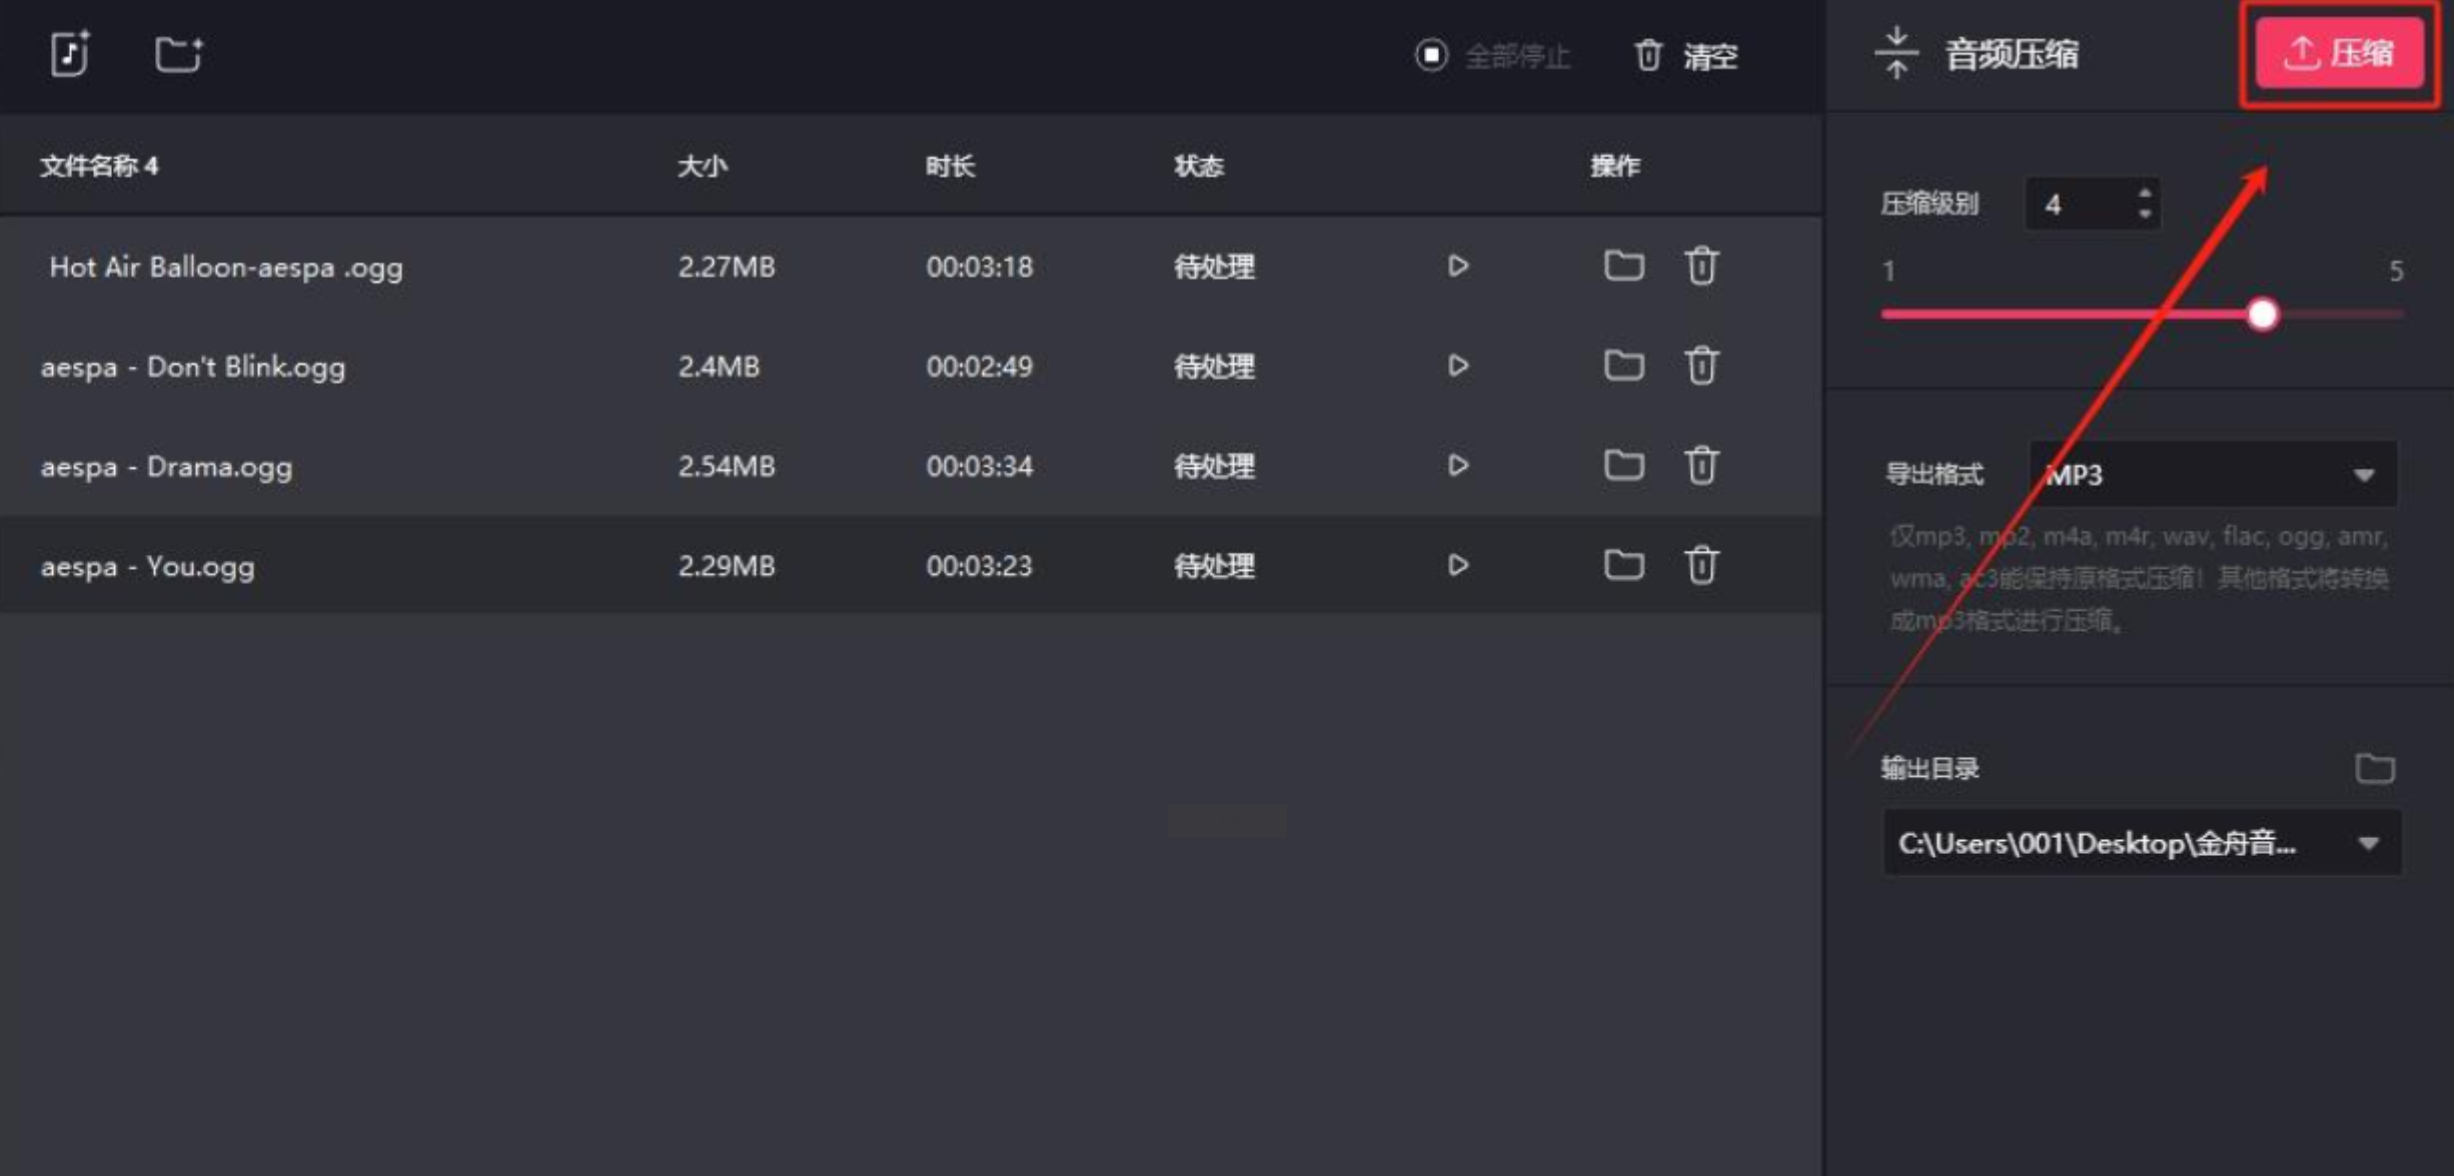The height and width of the screenshot is (1176, 2454).
Task: Select the aespa - Drama.ogg file row
Action: (x=910, y=465)
